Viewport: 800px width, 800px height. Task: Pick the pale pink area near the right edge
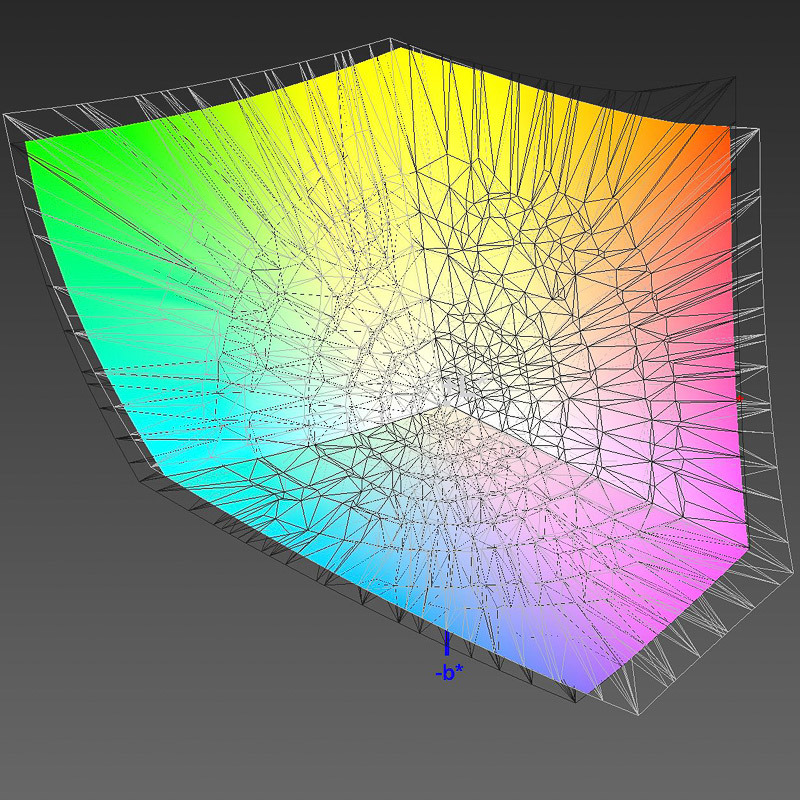[690, 400]
